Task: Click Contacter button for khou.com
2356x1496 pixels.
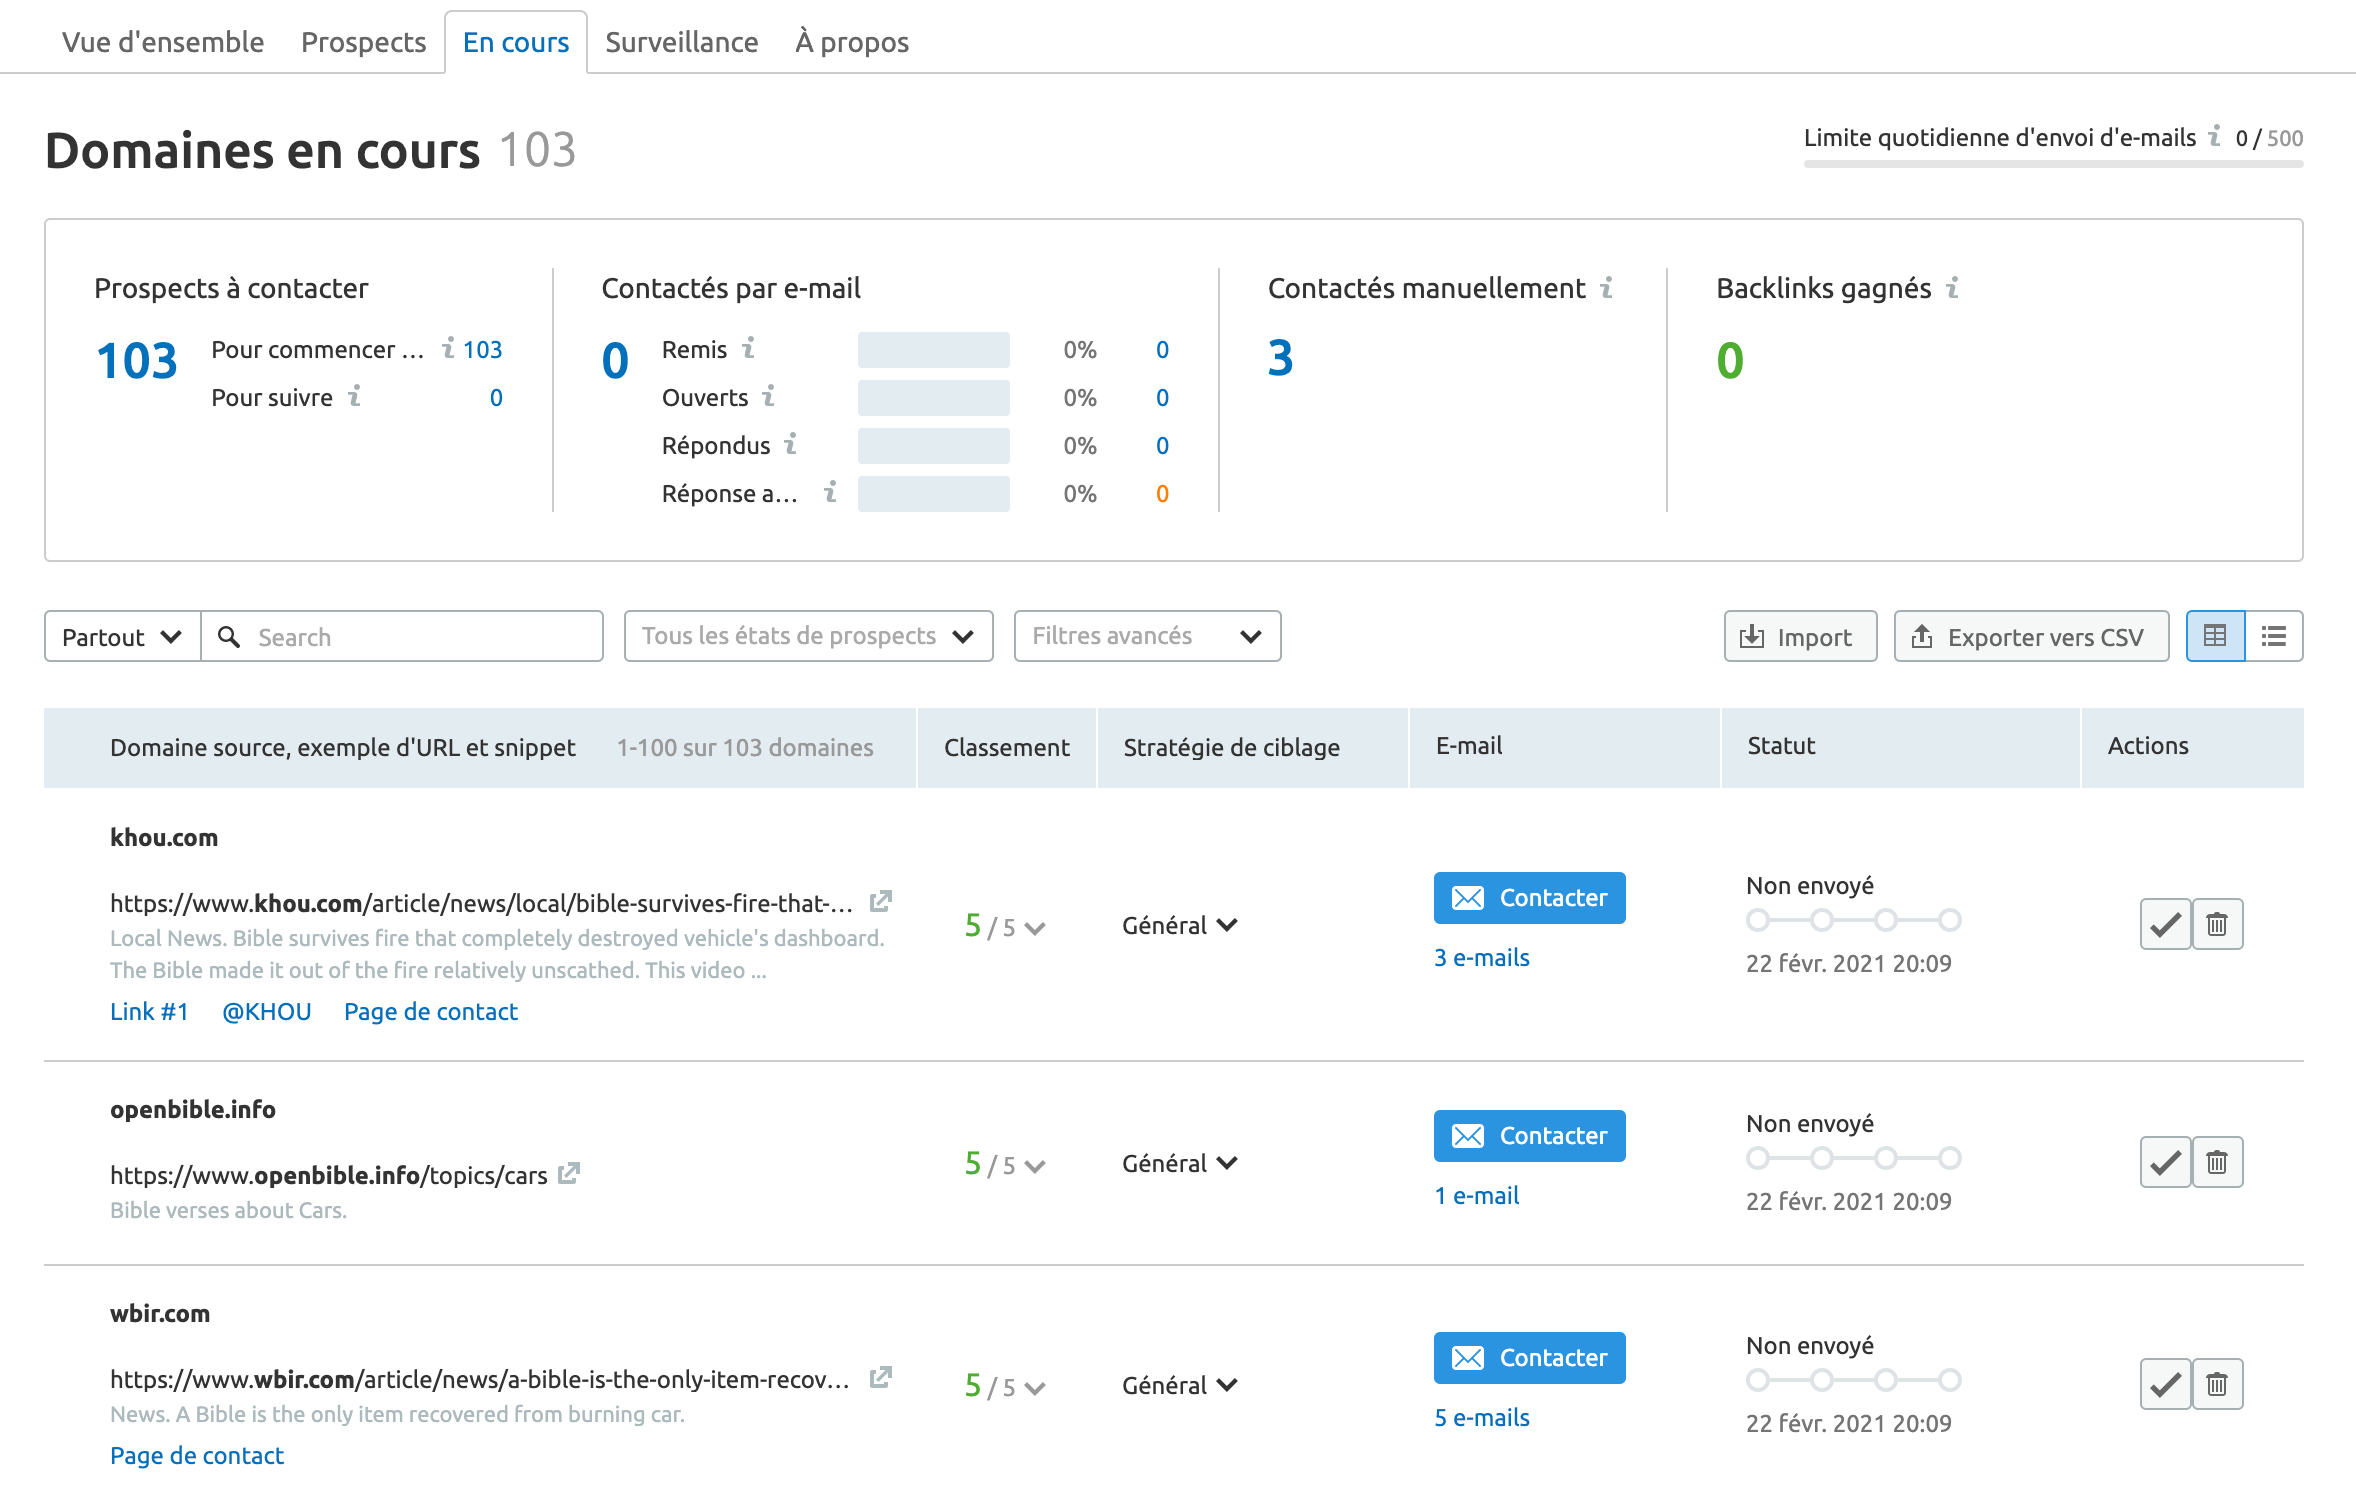Action: point(1529,898)
